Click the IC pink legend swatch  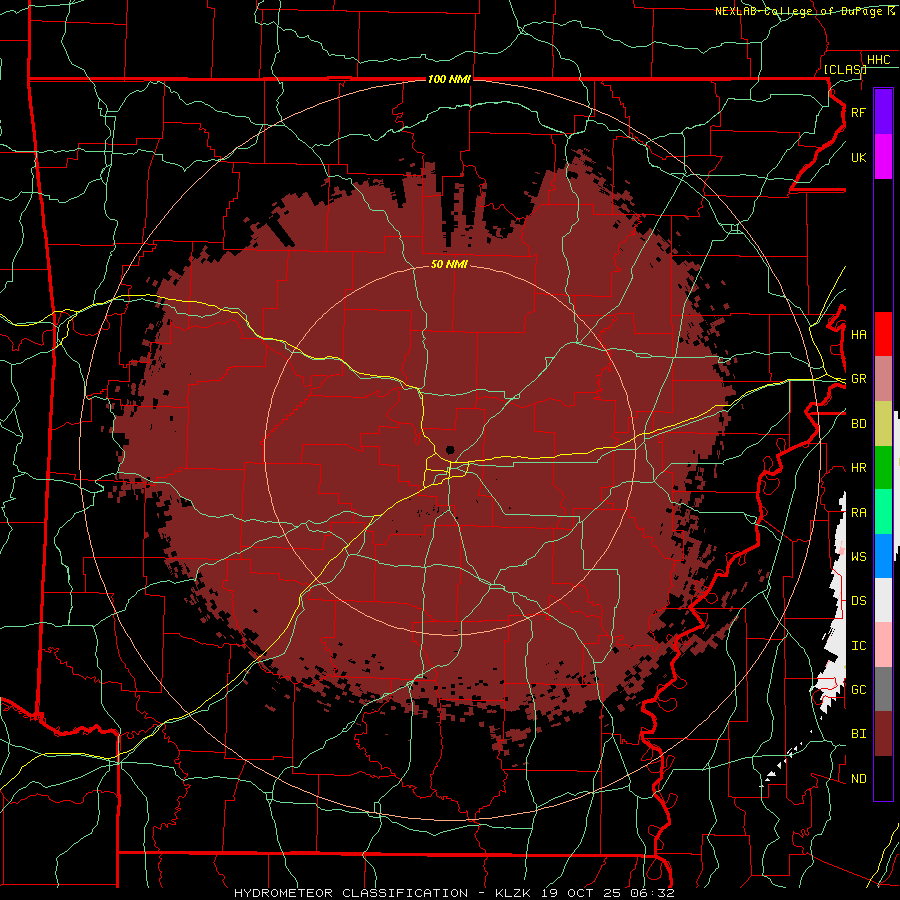point(883,645)
